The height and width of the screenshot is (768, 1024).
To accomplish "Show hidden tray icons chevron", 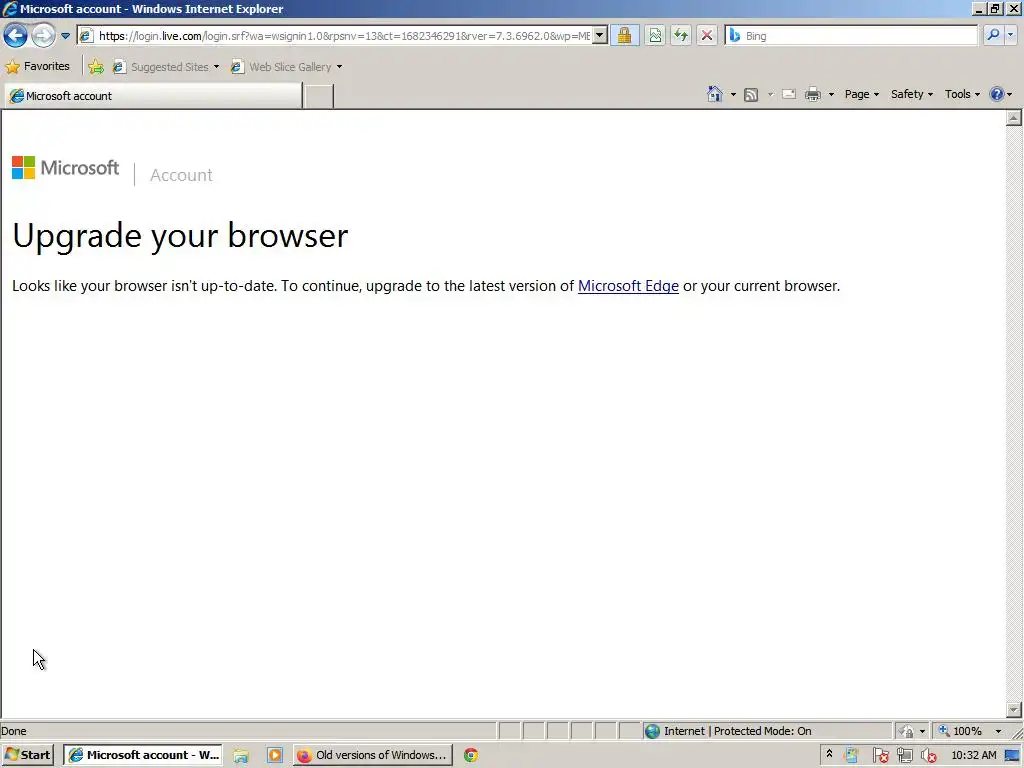I will click(829, 754).
